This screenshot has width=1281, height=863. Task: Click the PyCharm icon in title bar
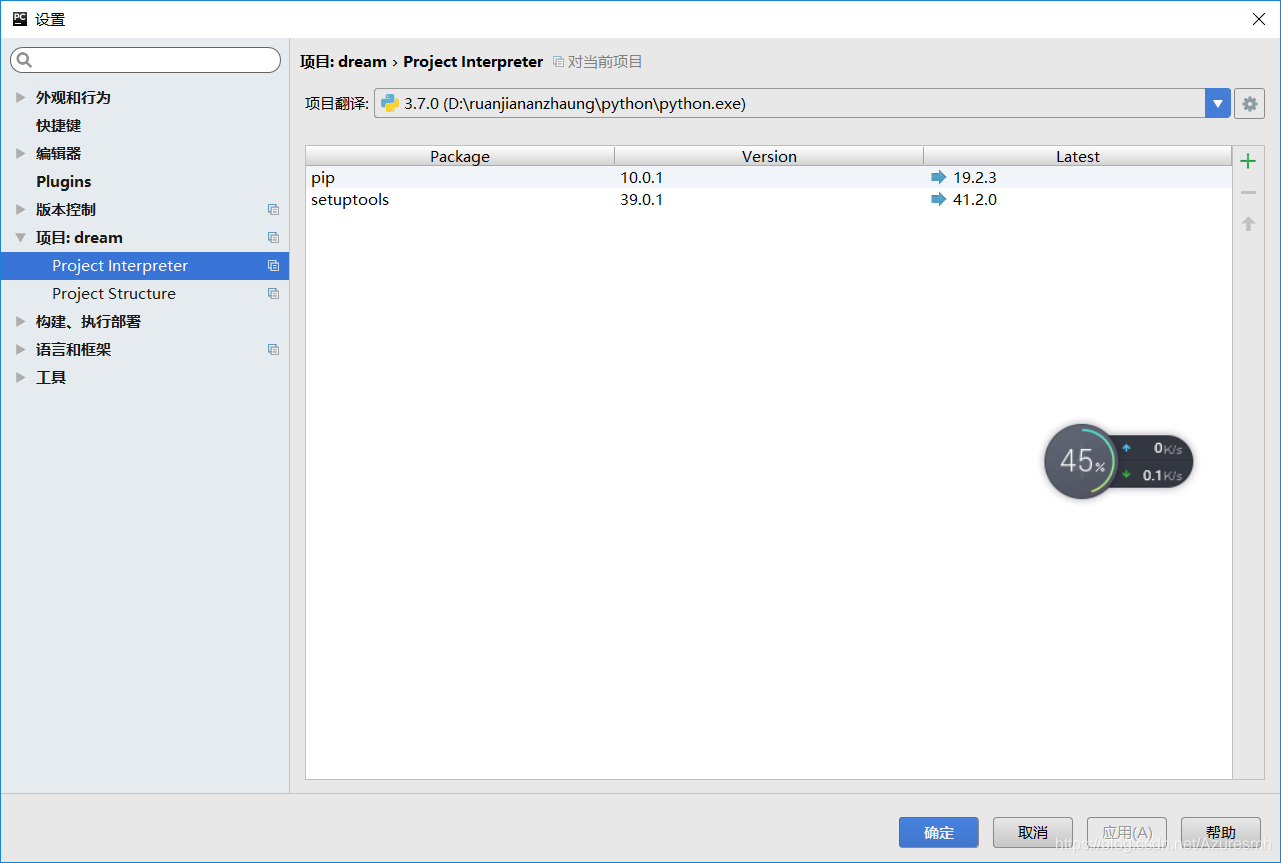coord(19,18)
